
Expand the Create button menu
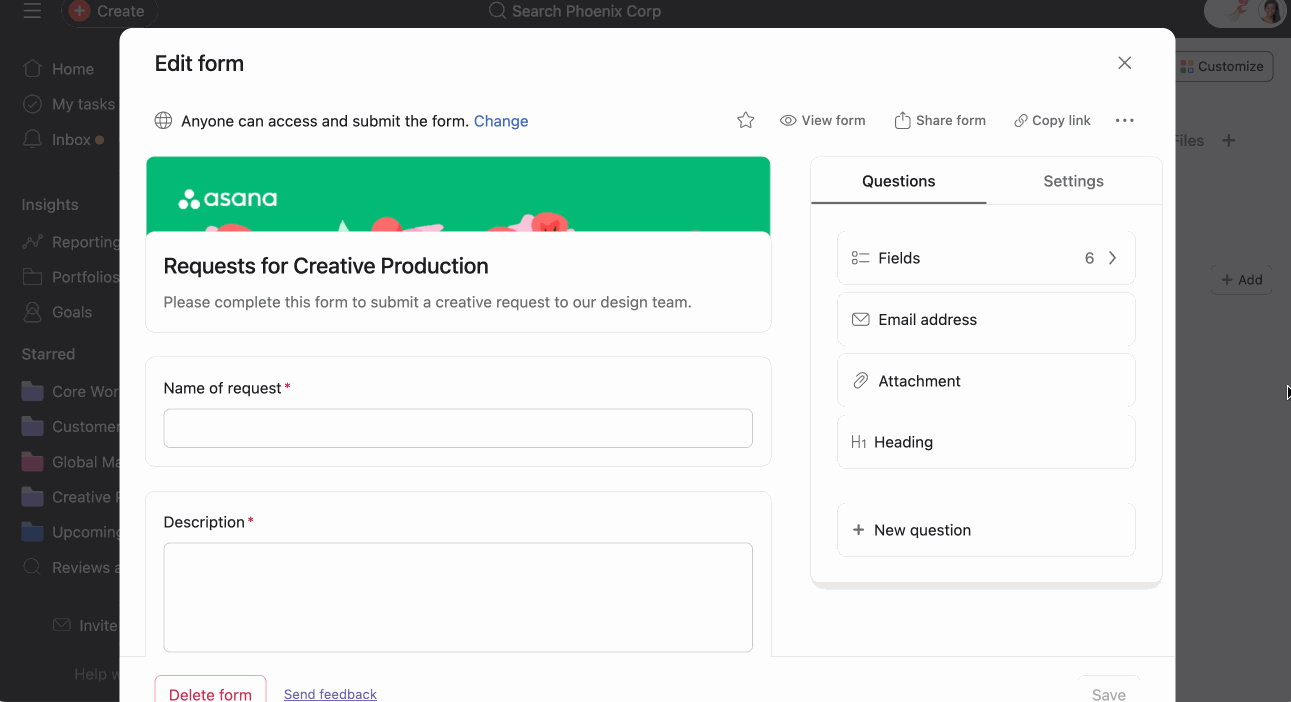pos(108,12)
